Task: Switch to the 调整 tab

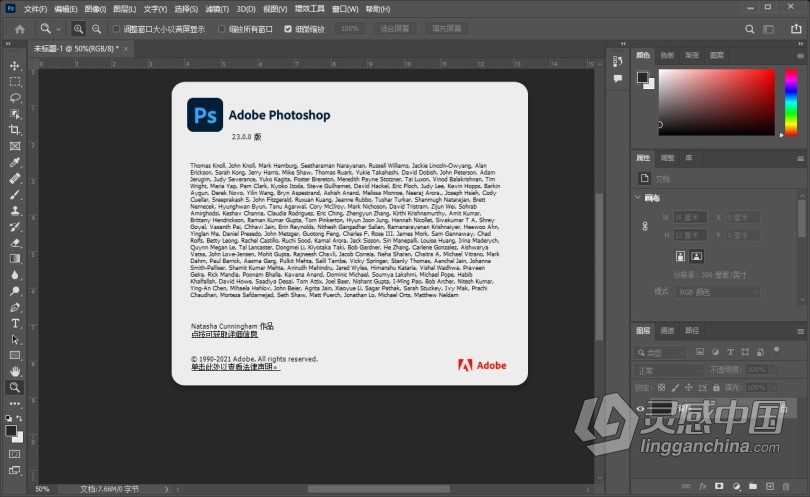Action: tap(667, 158)
